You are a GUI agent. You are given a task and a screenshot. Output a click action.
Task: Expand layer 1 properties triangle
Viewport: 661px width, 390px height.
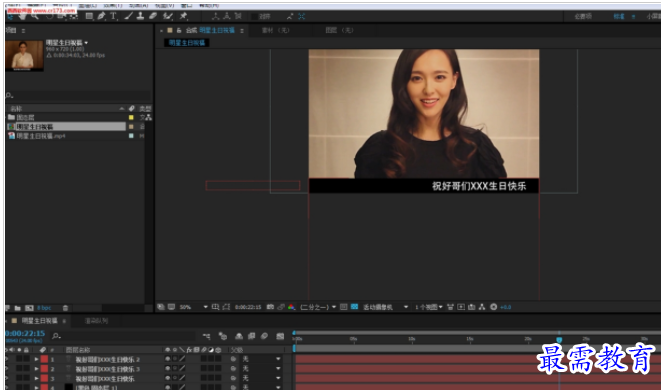click(37, 359)
